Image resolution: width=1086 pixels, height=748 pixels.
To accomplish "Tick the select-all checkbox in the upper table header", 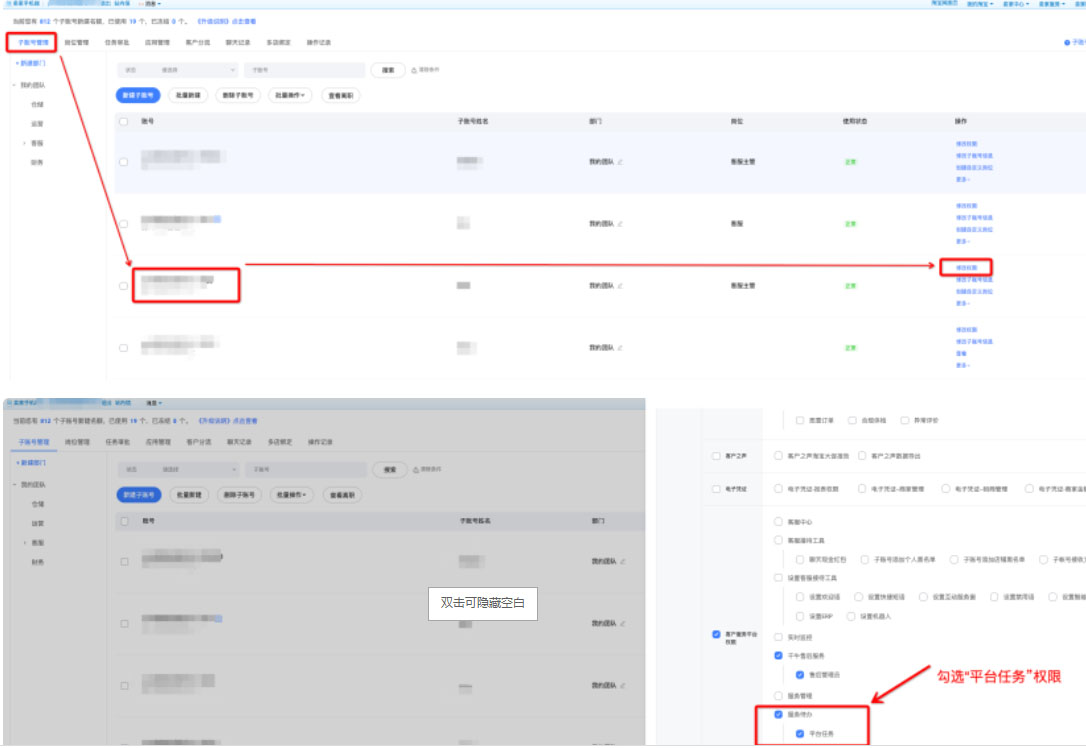I will pyautogui.click(x=124, y=121).
